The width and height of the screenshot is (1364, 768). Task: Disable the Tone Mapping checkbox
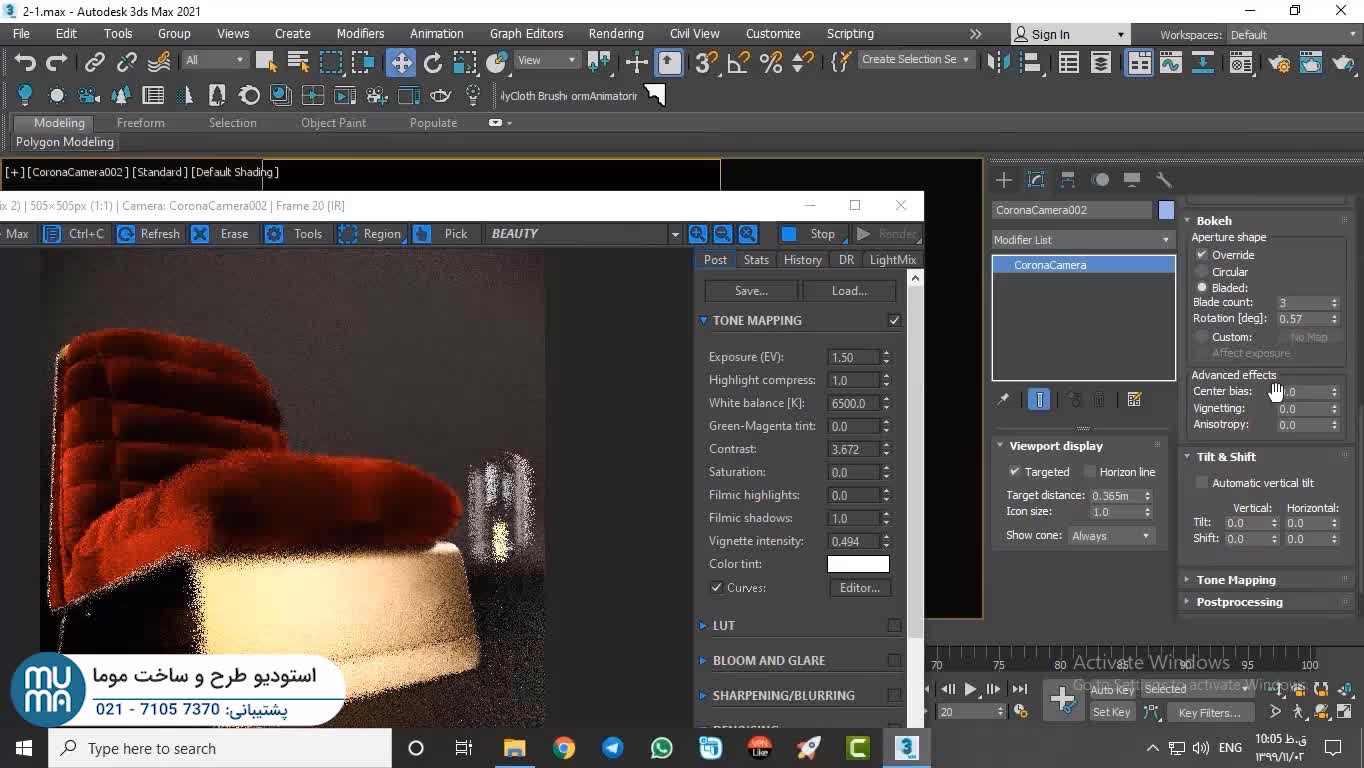[x=894, y=321]
